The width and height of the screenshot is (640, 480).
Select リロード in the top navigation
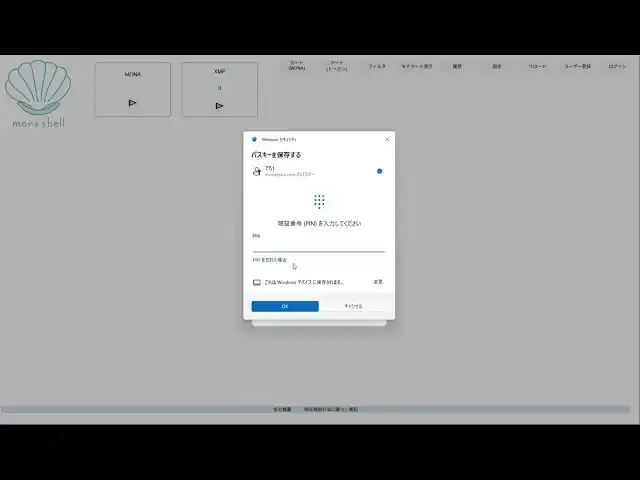[x=537, y=66]
